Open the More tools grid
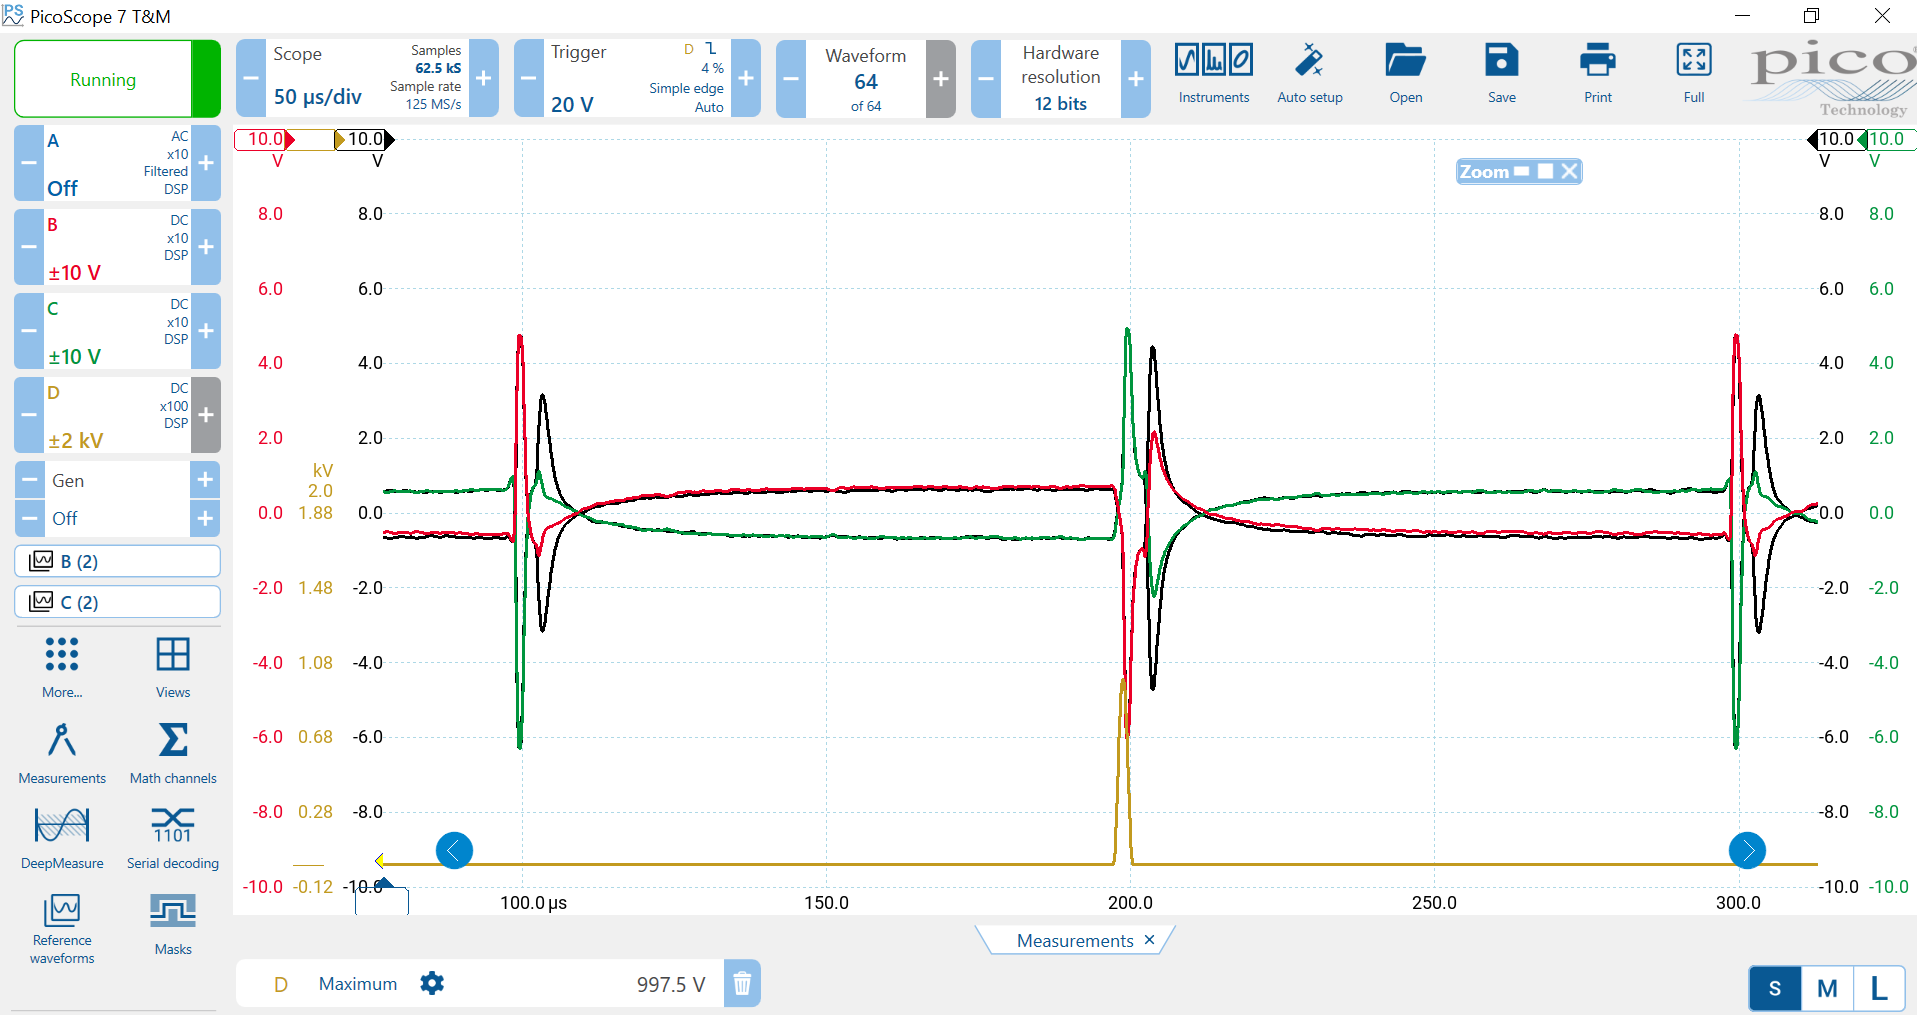 62,667
